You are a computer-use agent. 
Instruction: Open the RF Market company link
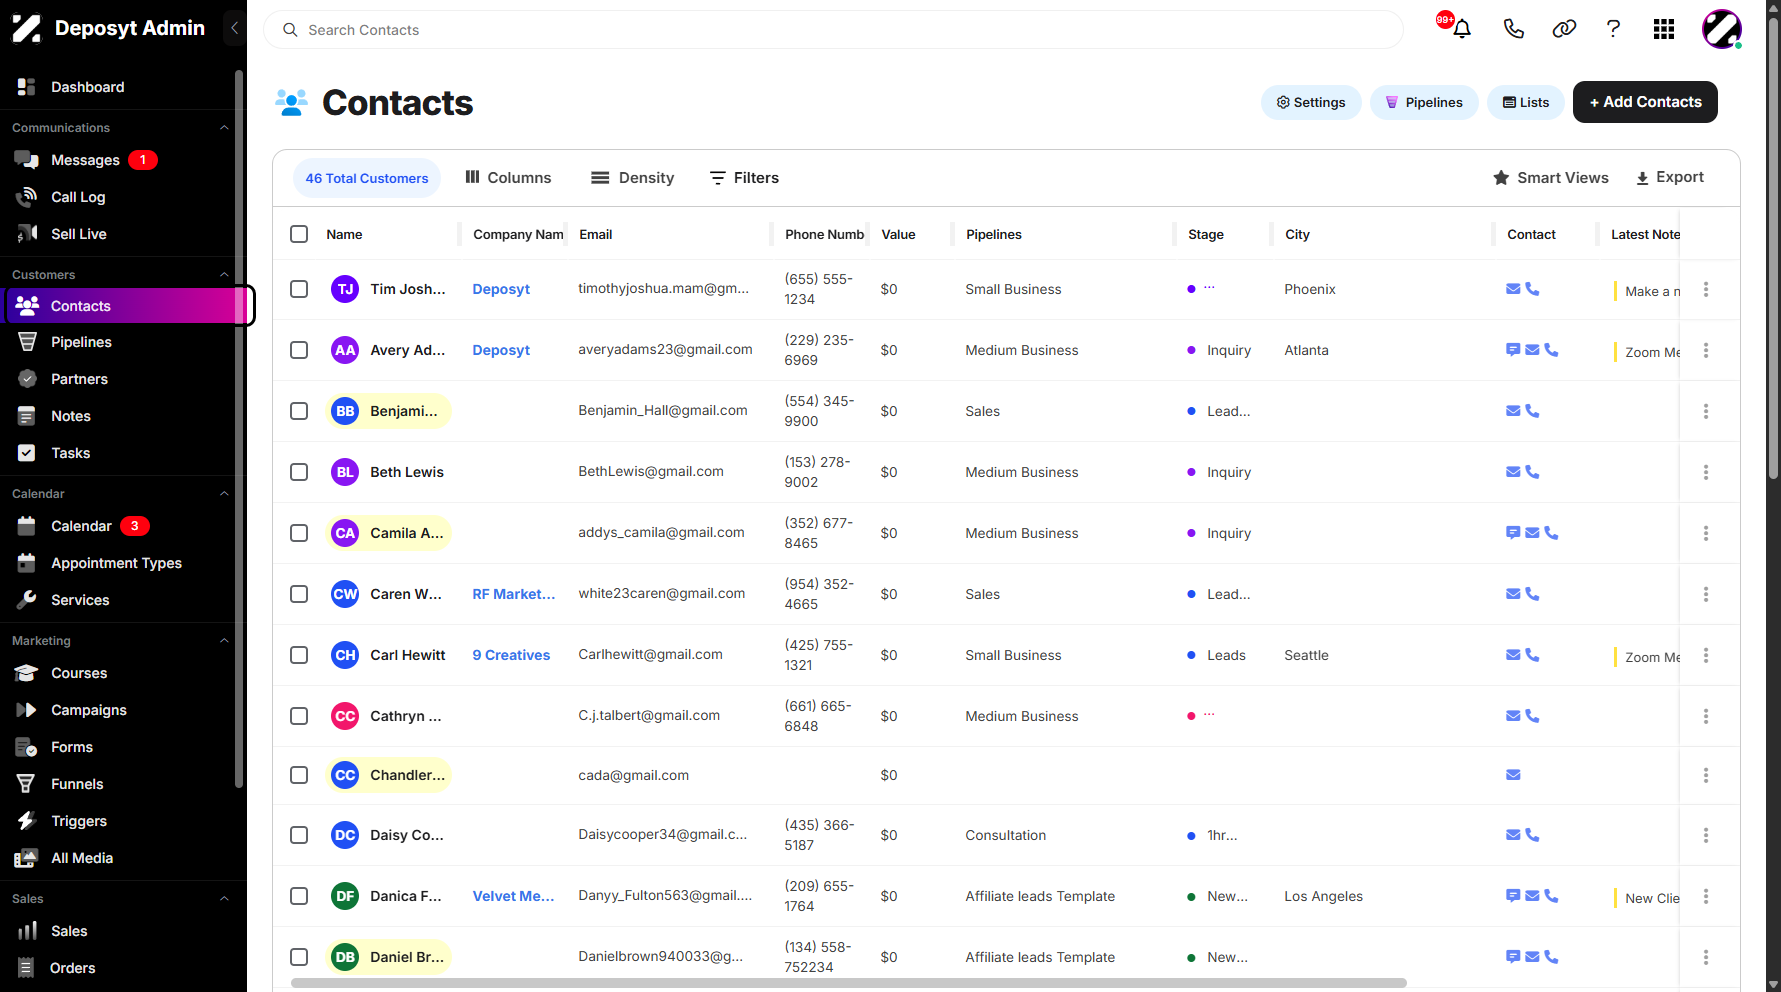point(514,594)
